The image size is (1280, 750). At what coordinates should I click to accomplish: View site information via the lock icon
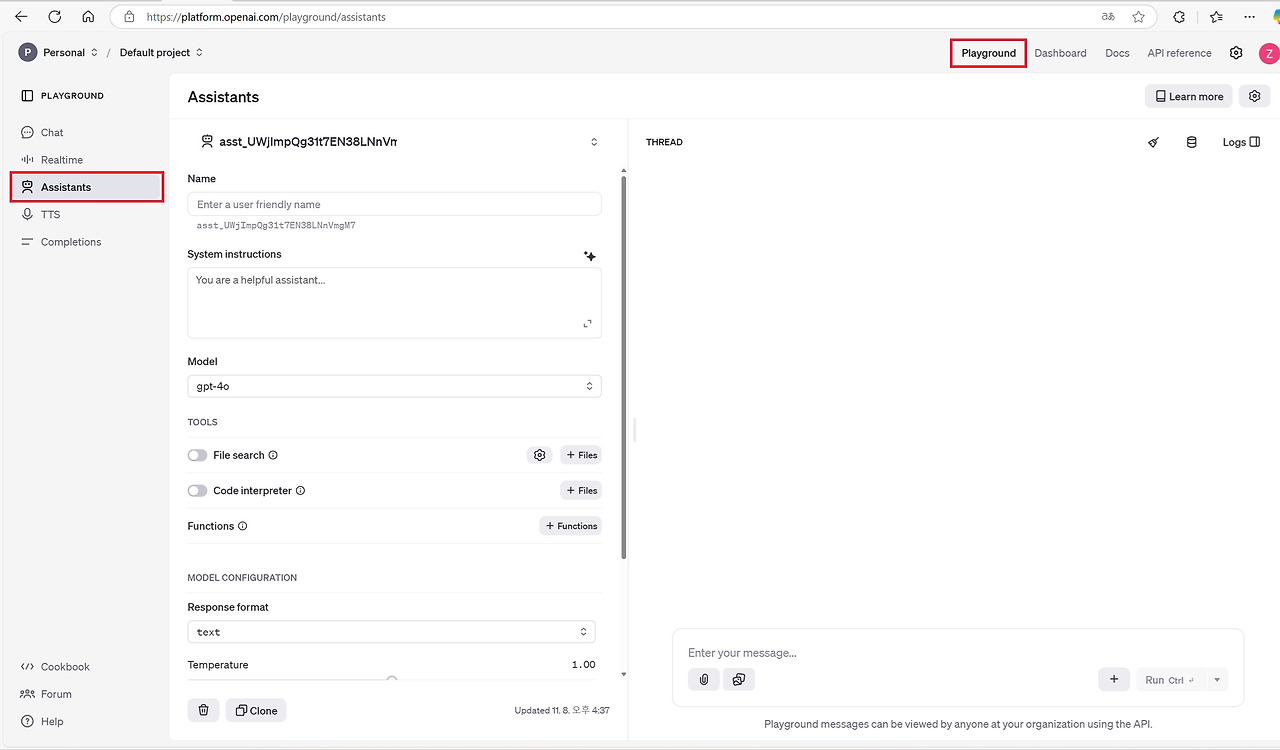tap(128, 17)
